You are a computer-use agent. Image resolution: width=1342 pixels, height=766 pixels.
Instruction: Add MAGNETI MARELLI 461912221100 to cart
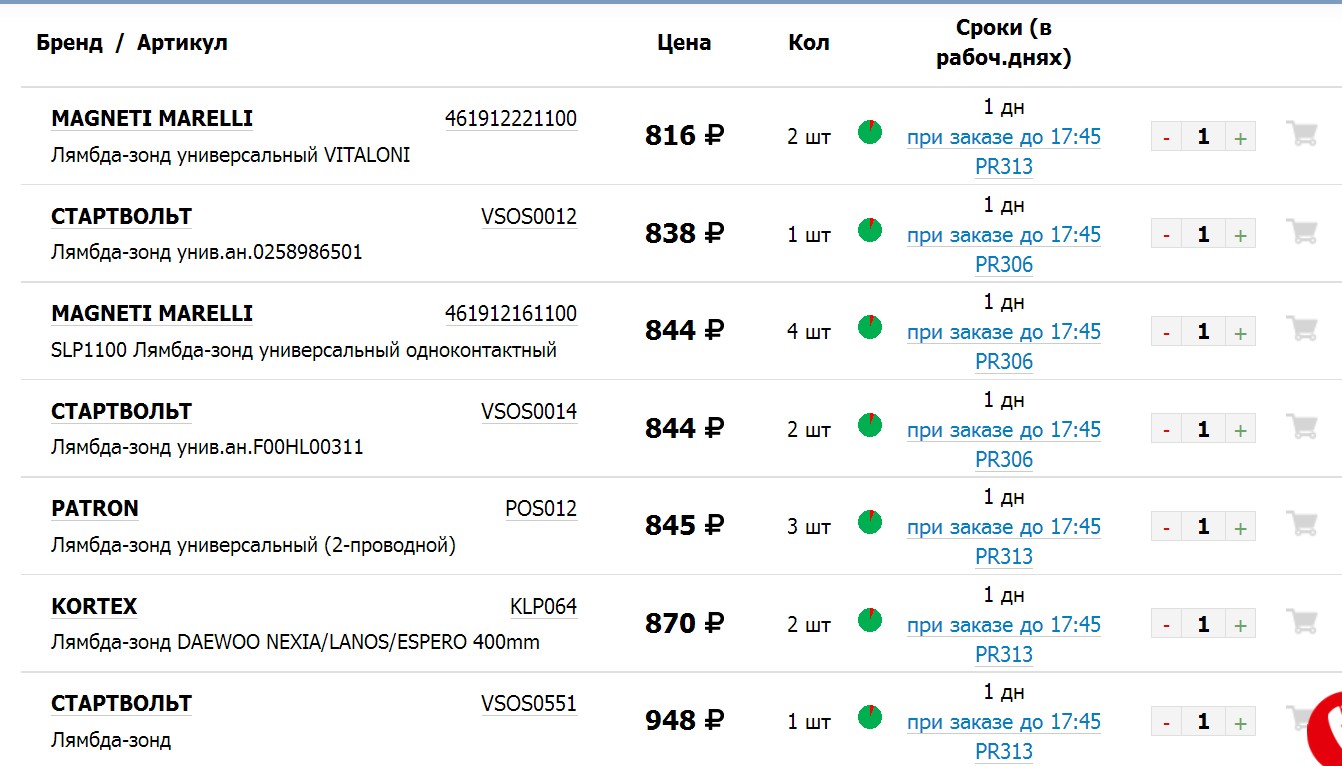pos(1301,134)
